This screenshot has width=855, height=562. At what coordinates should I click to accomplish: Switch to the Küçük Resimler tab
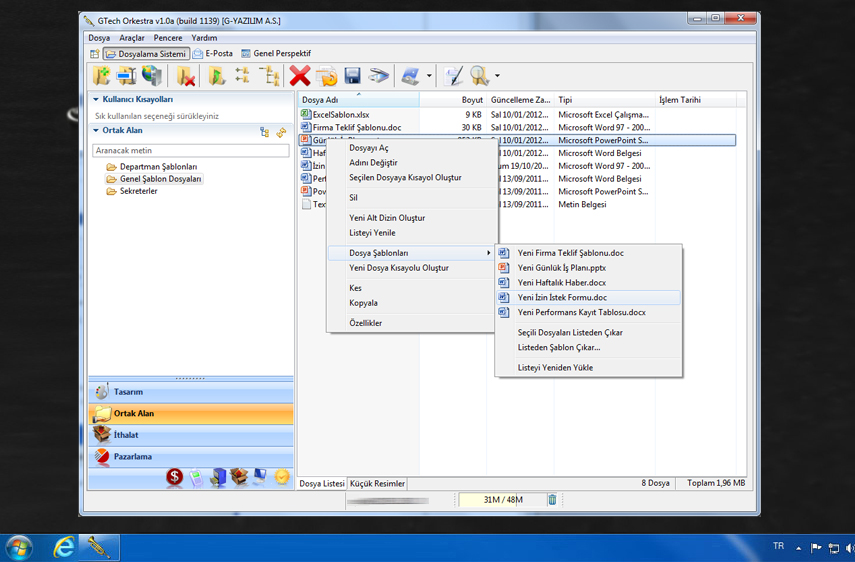(x=377, y=483)
